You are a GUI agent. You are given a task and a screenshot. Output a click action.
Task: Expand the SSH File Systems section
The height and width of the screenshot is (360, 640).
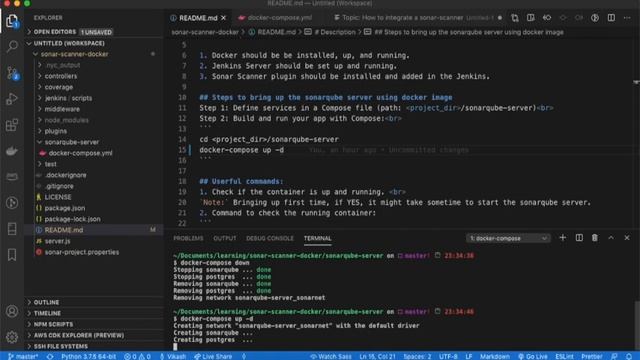(x=94, y=346)
